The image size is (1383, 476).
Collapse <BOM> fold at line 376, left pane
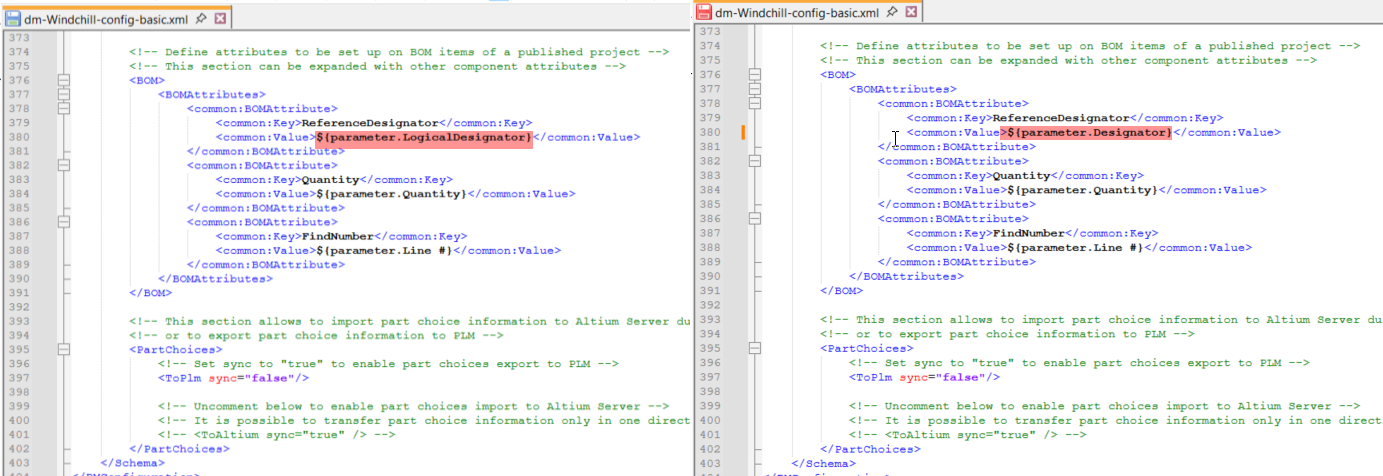coord(64,80)
